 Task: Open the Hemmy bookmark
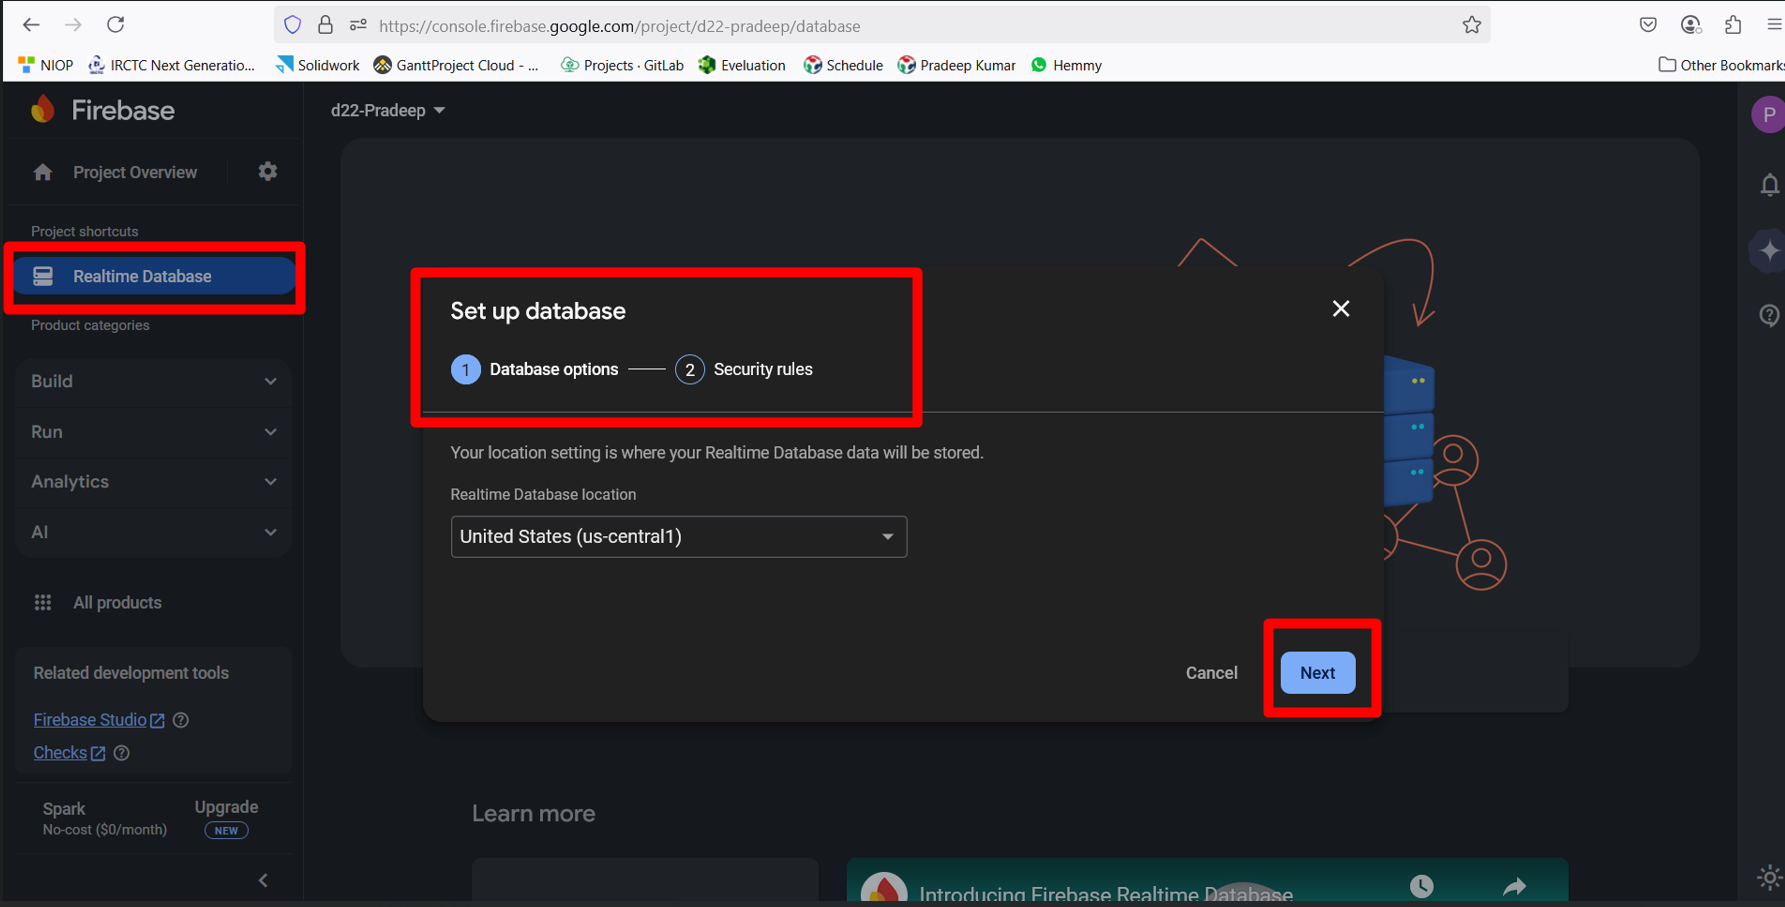point(1066,65)
